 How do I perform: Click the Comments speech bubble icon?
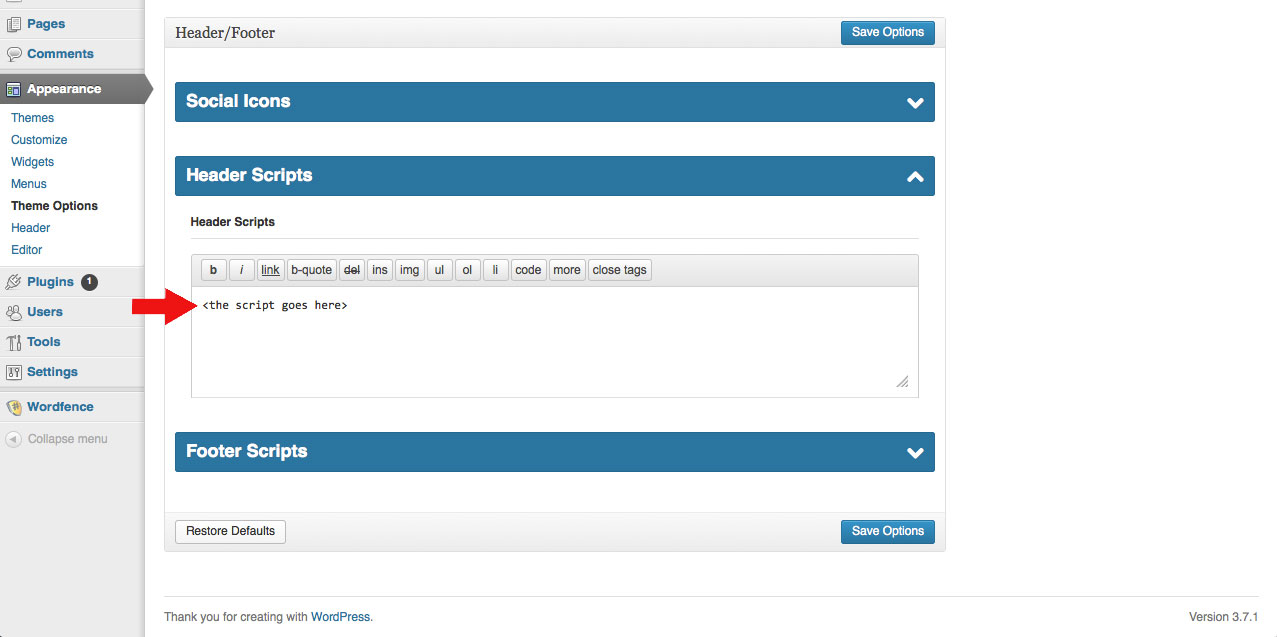14,54
